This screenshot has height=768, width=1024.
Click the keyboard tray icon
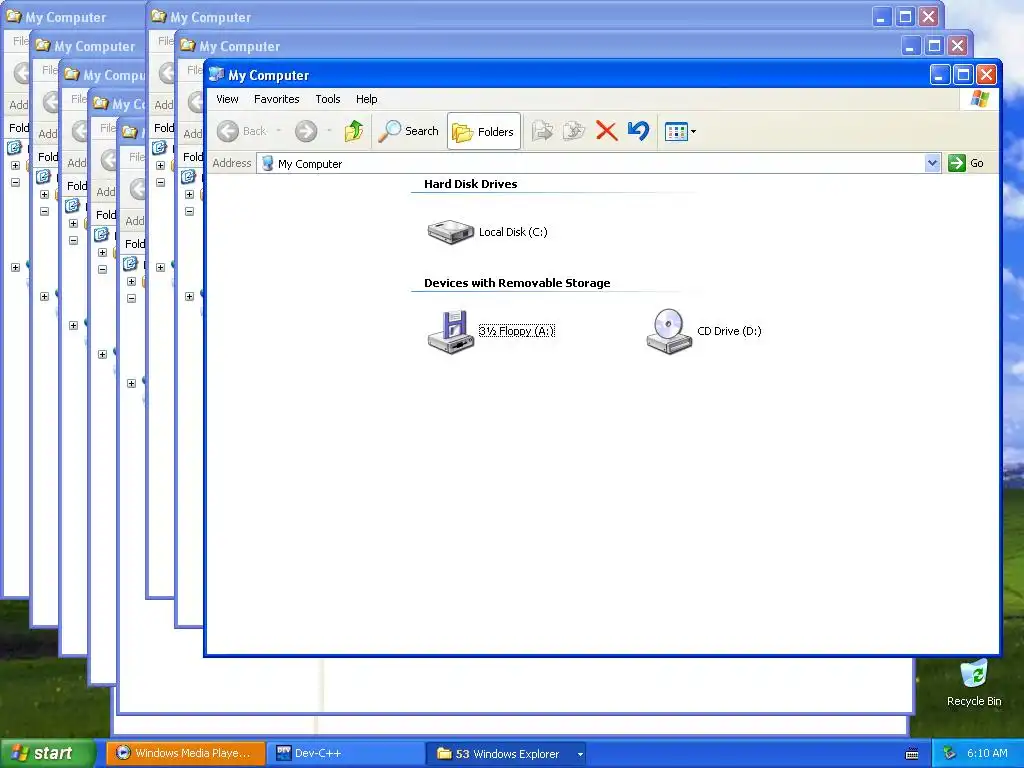click(x=912, y=754)
